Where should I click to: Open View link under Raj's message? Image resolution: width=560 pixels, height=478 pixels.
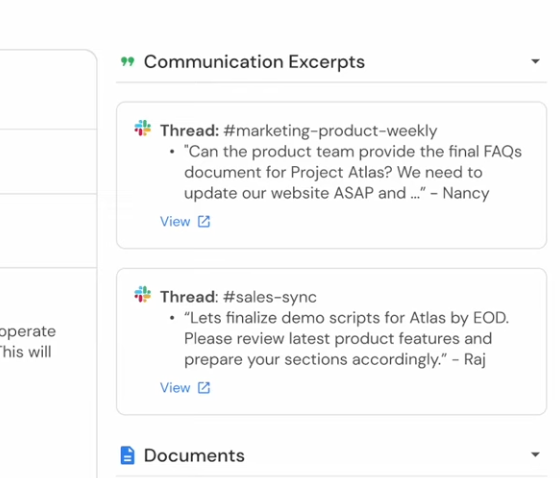pyautogui.click(x=175, y=388)
